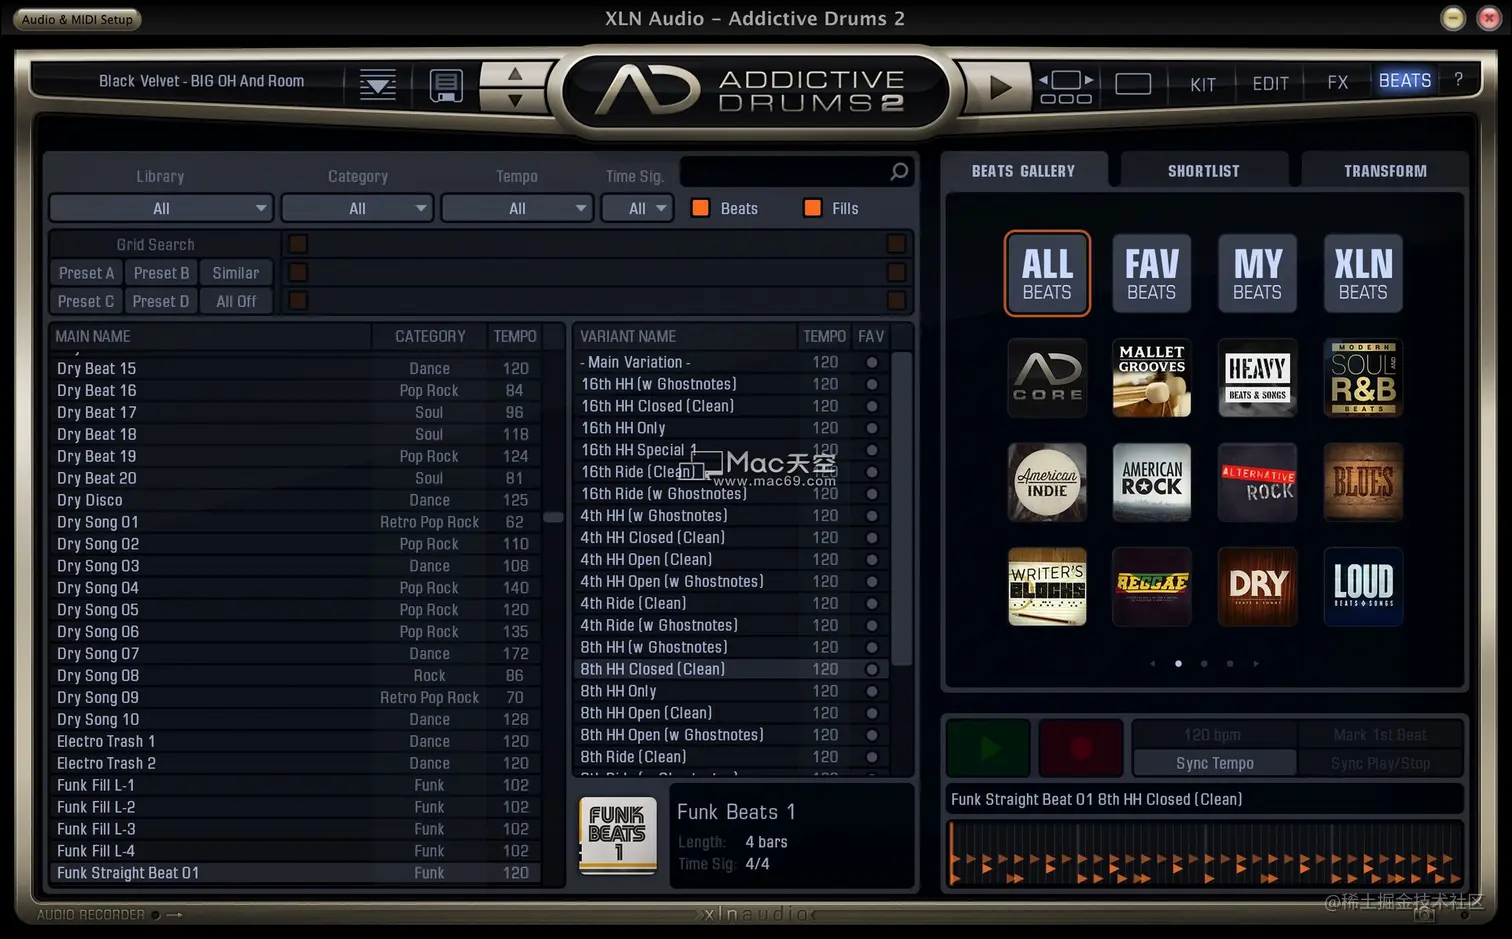Open the Beats Gallery tab
This screenshot has width=1512, height=939.
[1023, 171]
